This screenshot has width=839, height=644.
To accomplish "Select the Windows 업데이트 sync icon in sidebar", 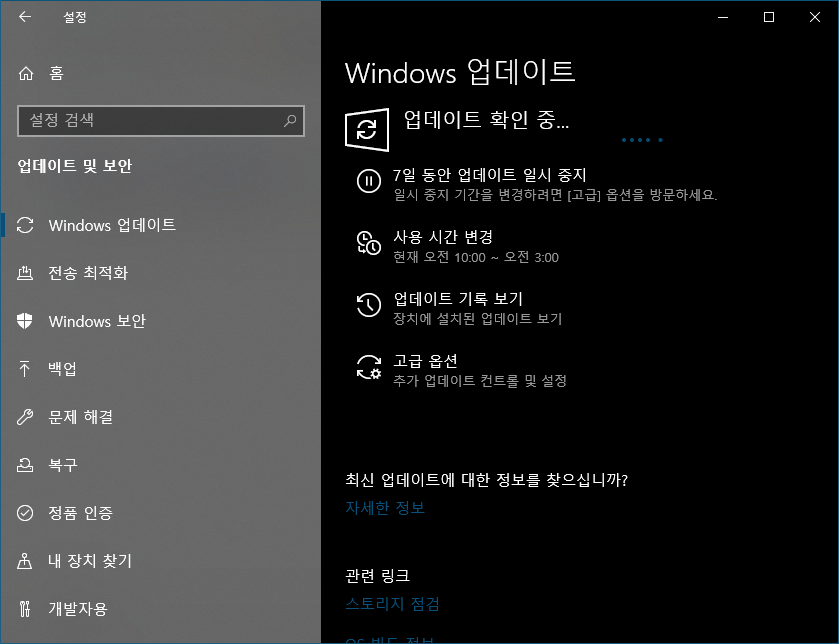I will pos(25,225).
